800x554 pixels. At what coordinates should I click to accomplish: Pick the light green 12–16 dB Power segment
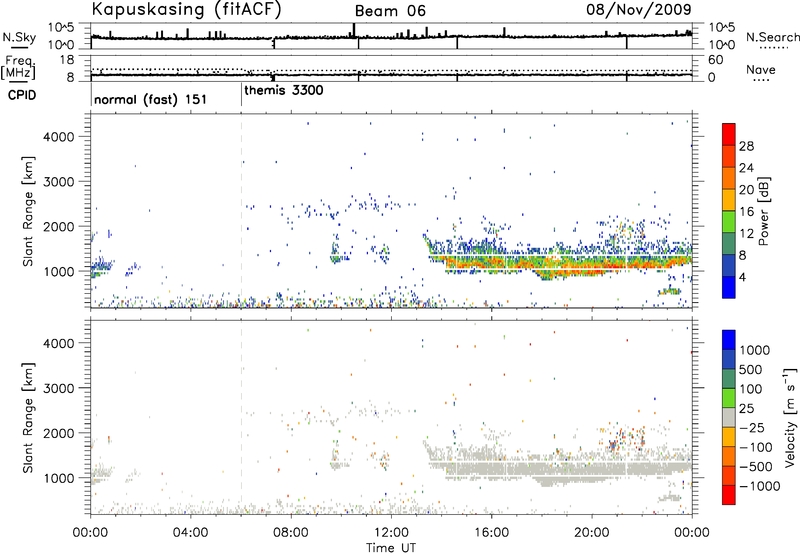click(729, 222)
